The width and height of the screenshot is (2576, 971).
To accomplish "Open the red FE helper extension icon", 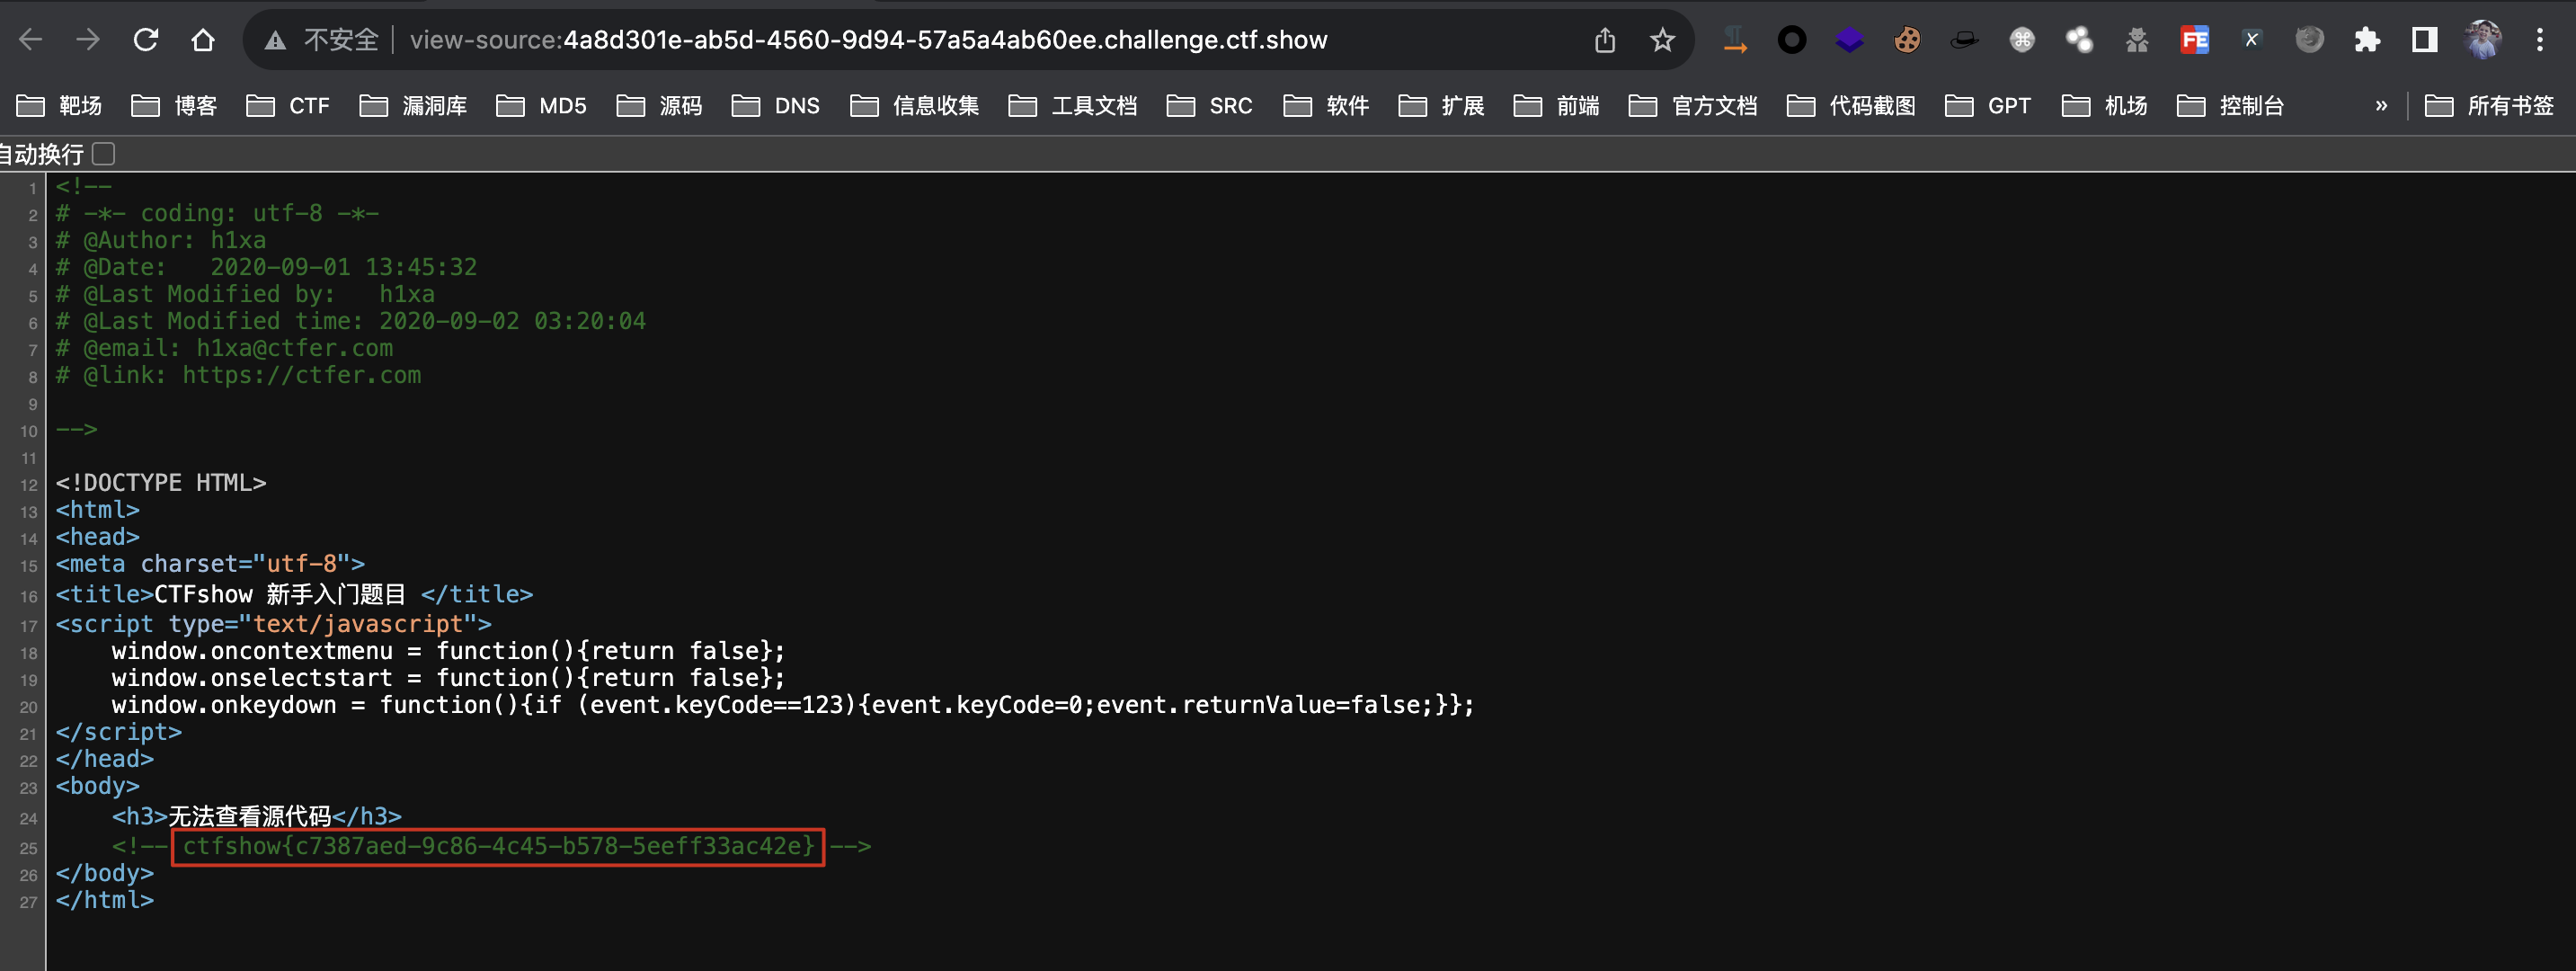I will click(2194, 40).
